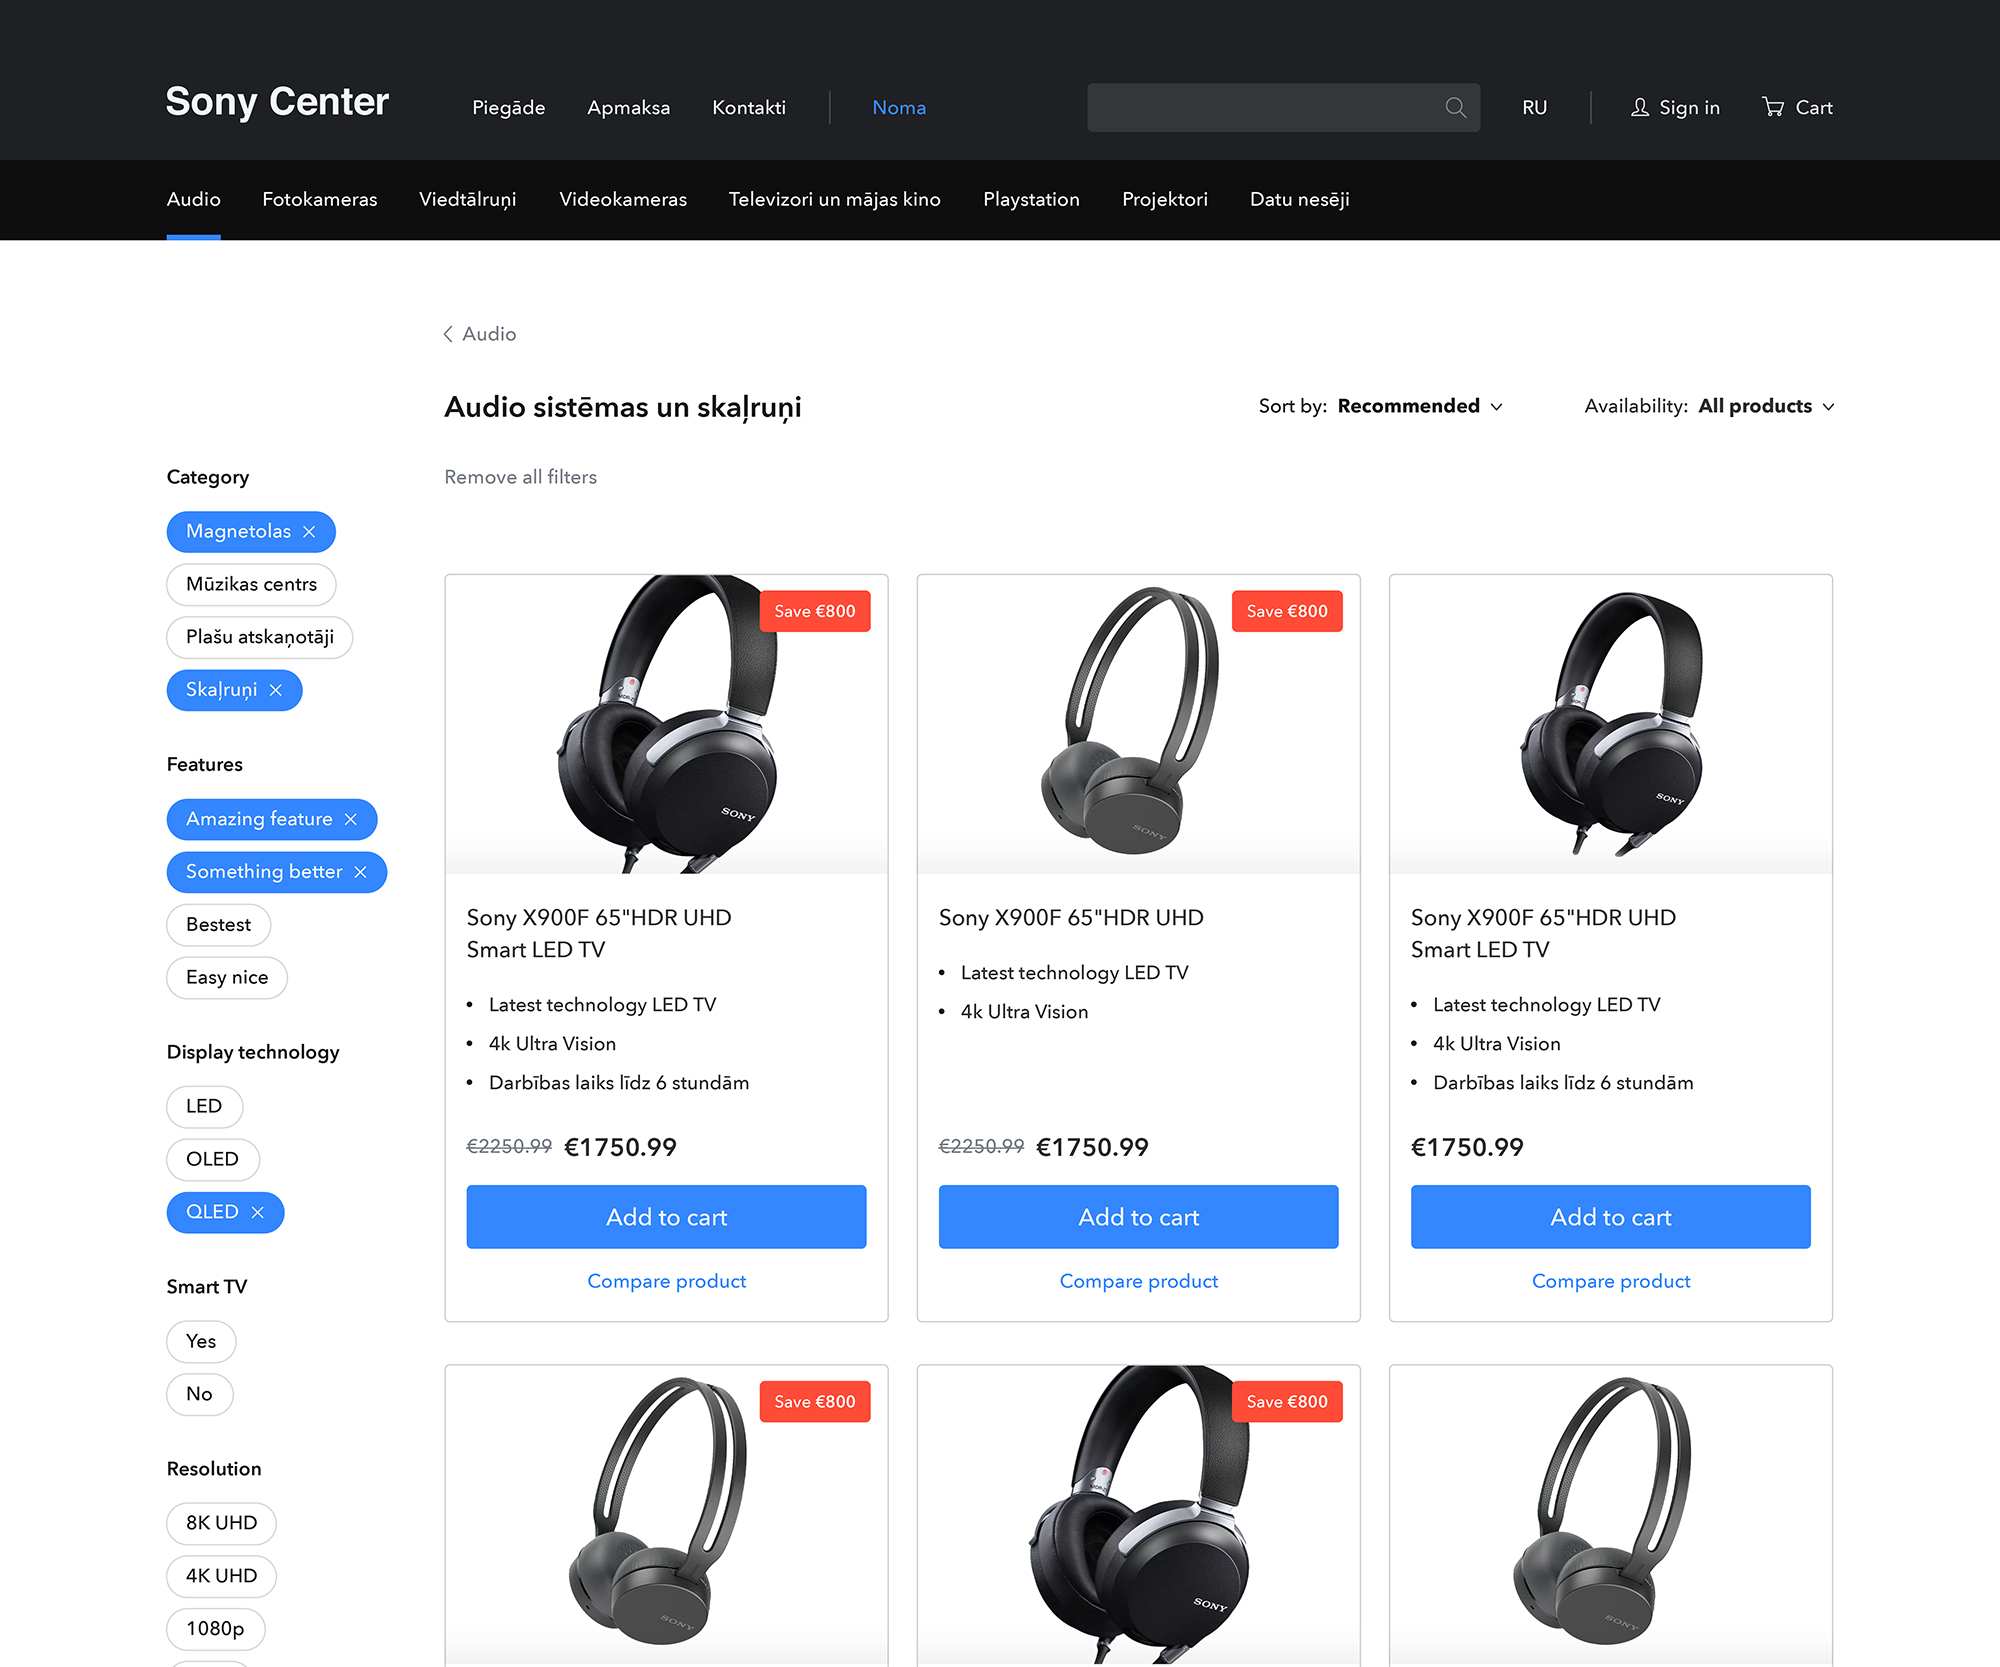This screenshot has height=1667, width=2000.
Task: Select the 4K UHD resolution filter
Action: point(221,1576)
